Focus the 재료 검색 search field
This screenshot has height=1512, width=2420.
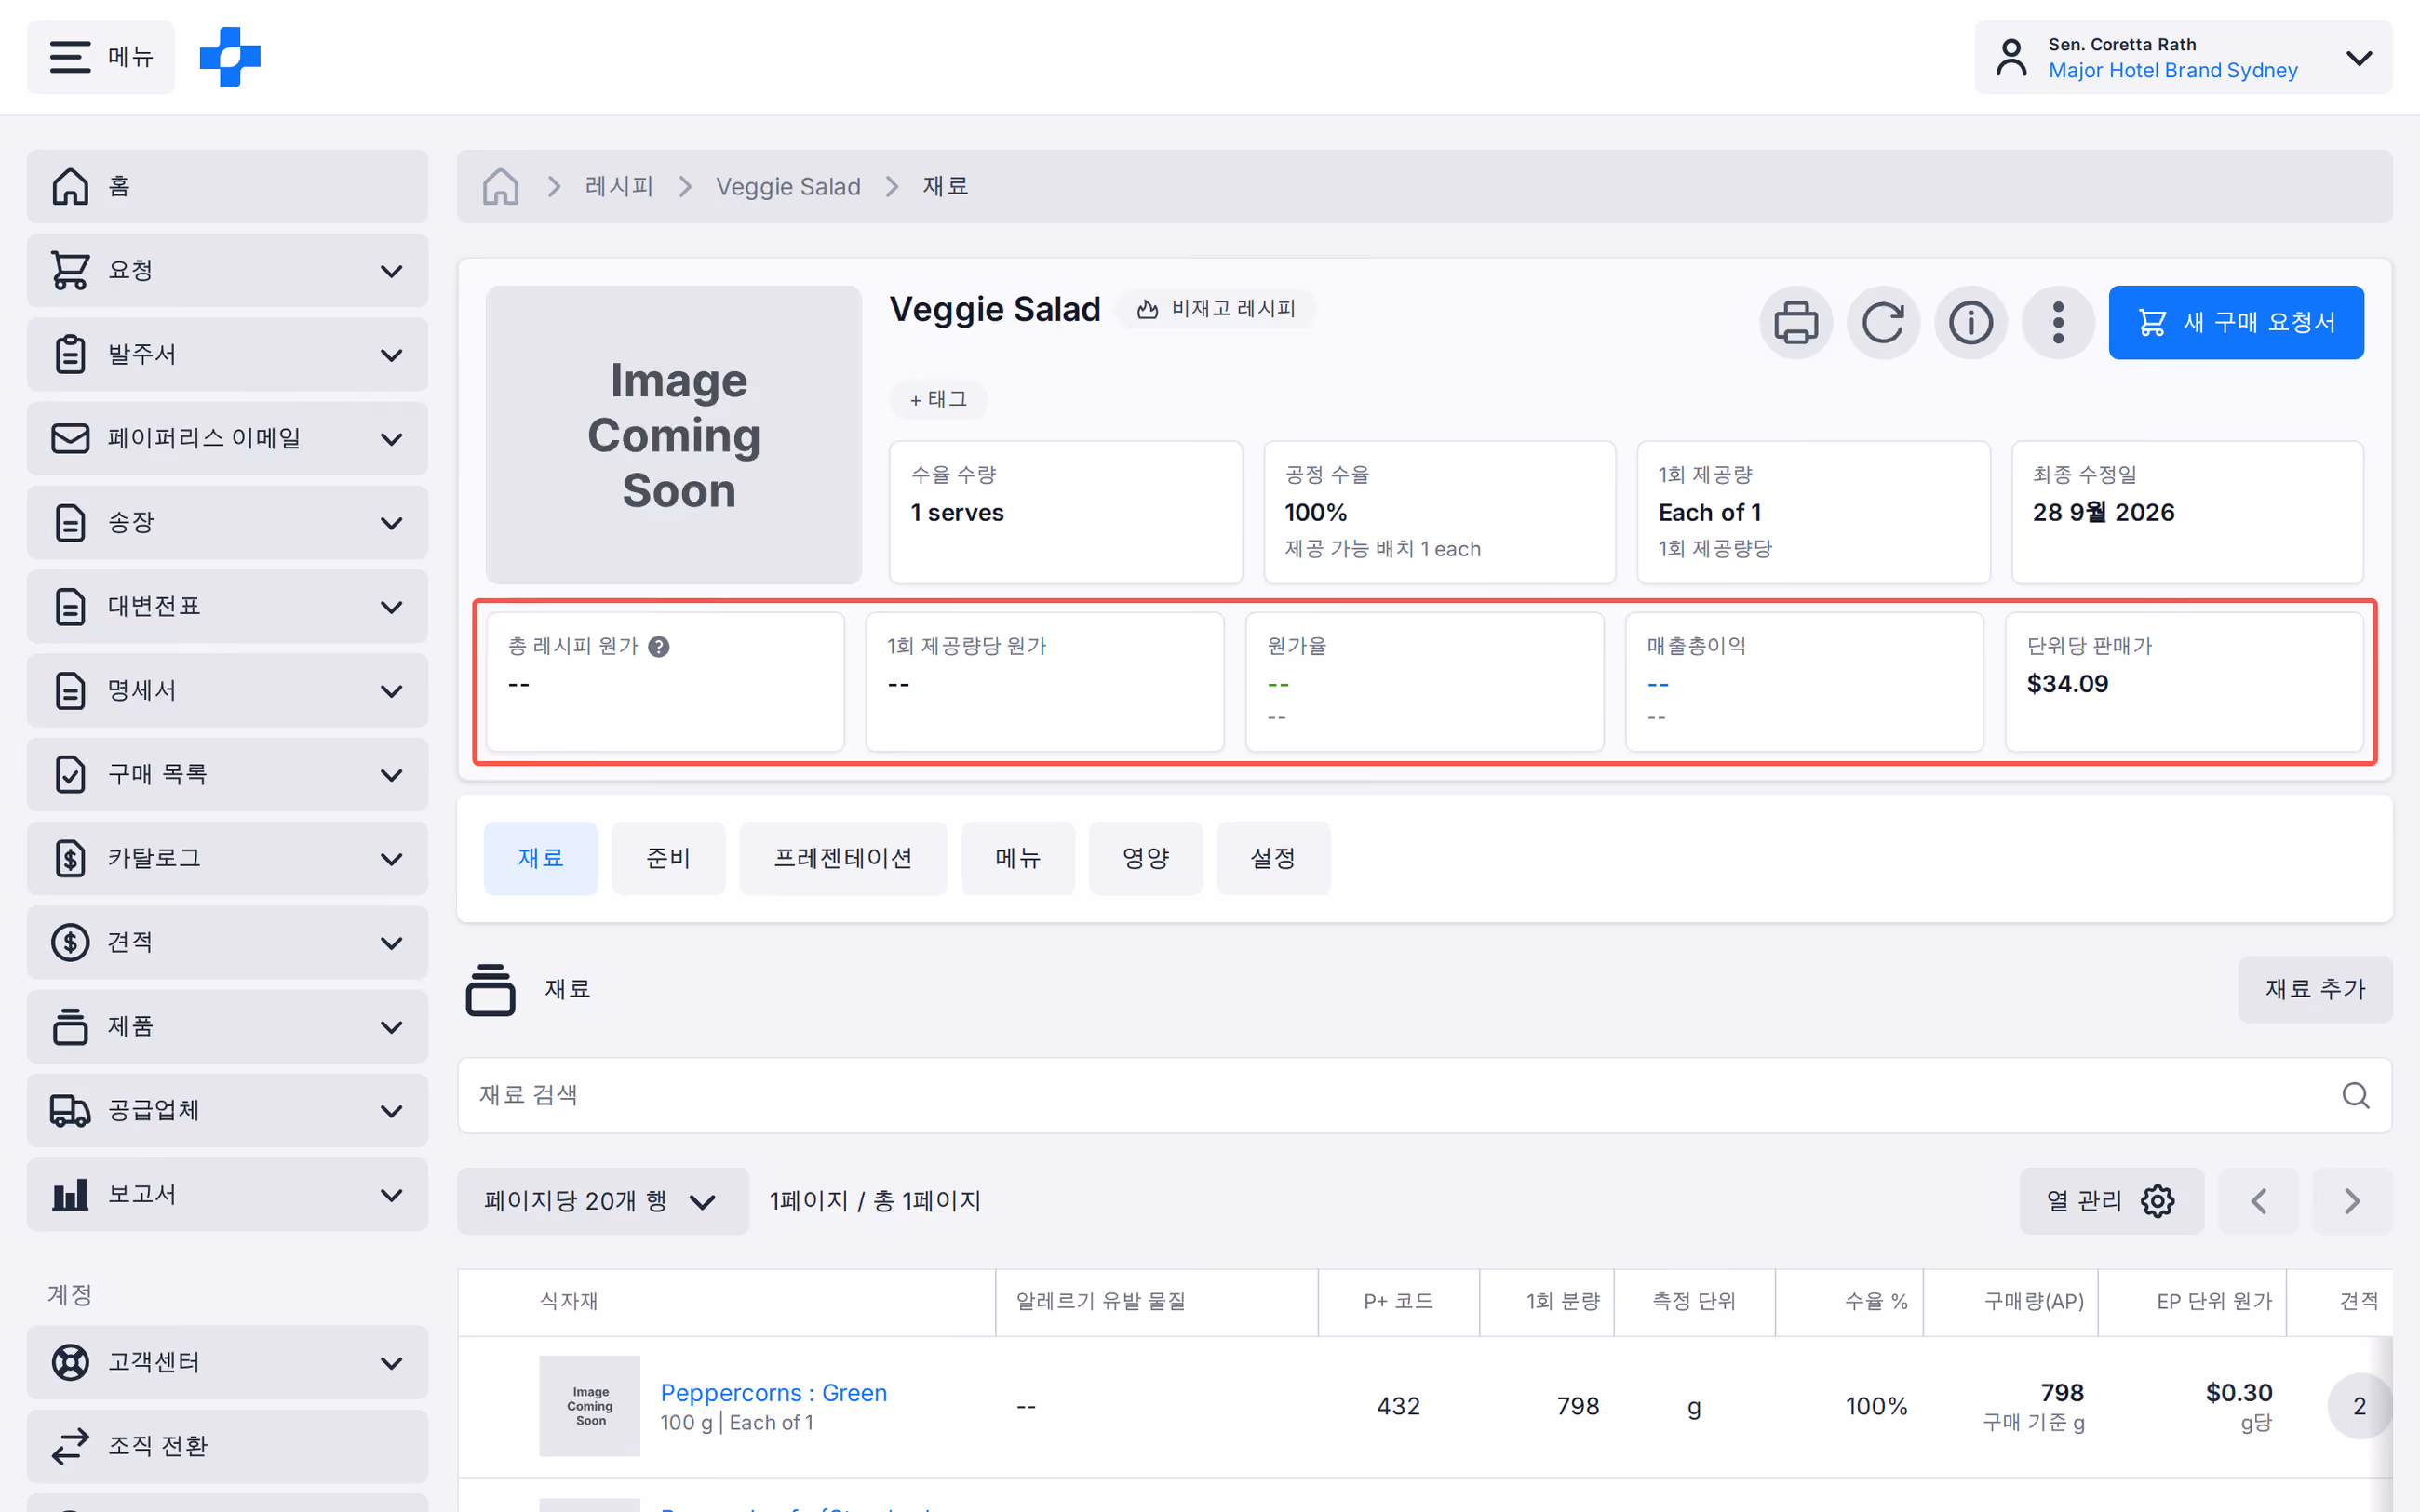click(x=1424, y=1095)
